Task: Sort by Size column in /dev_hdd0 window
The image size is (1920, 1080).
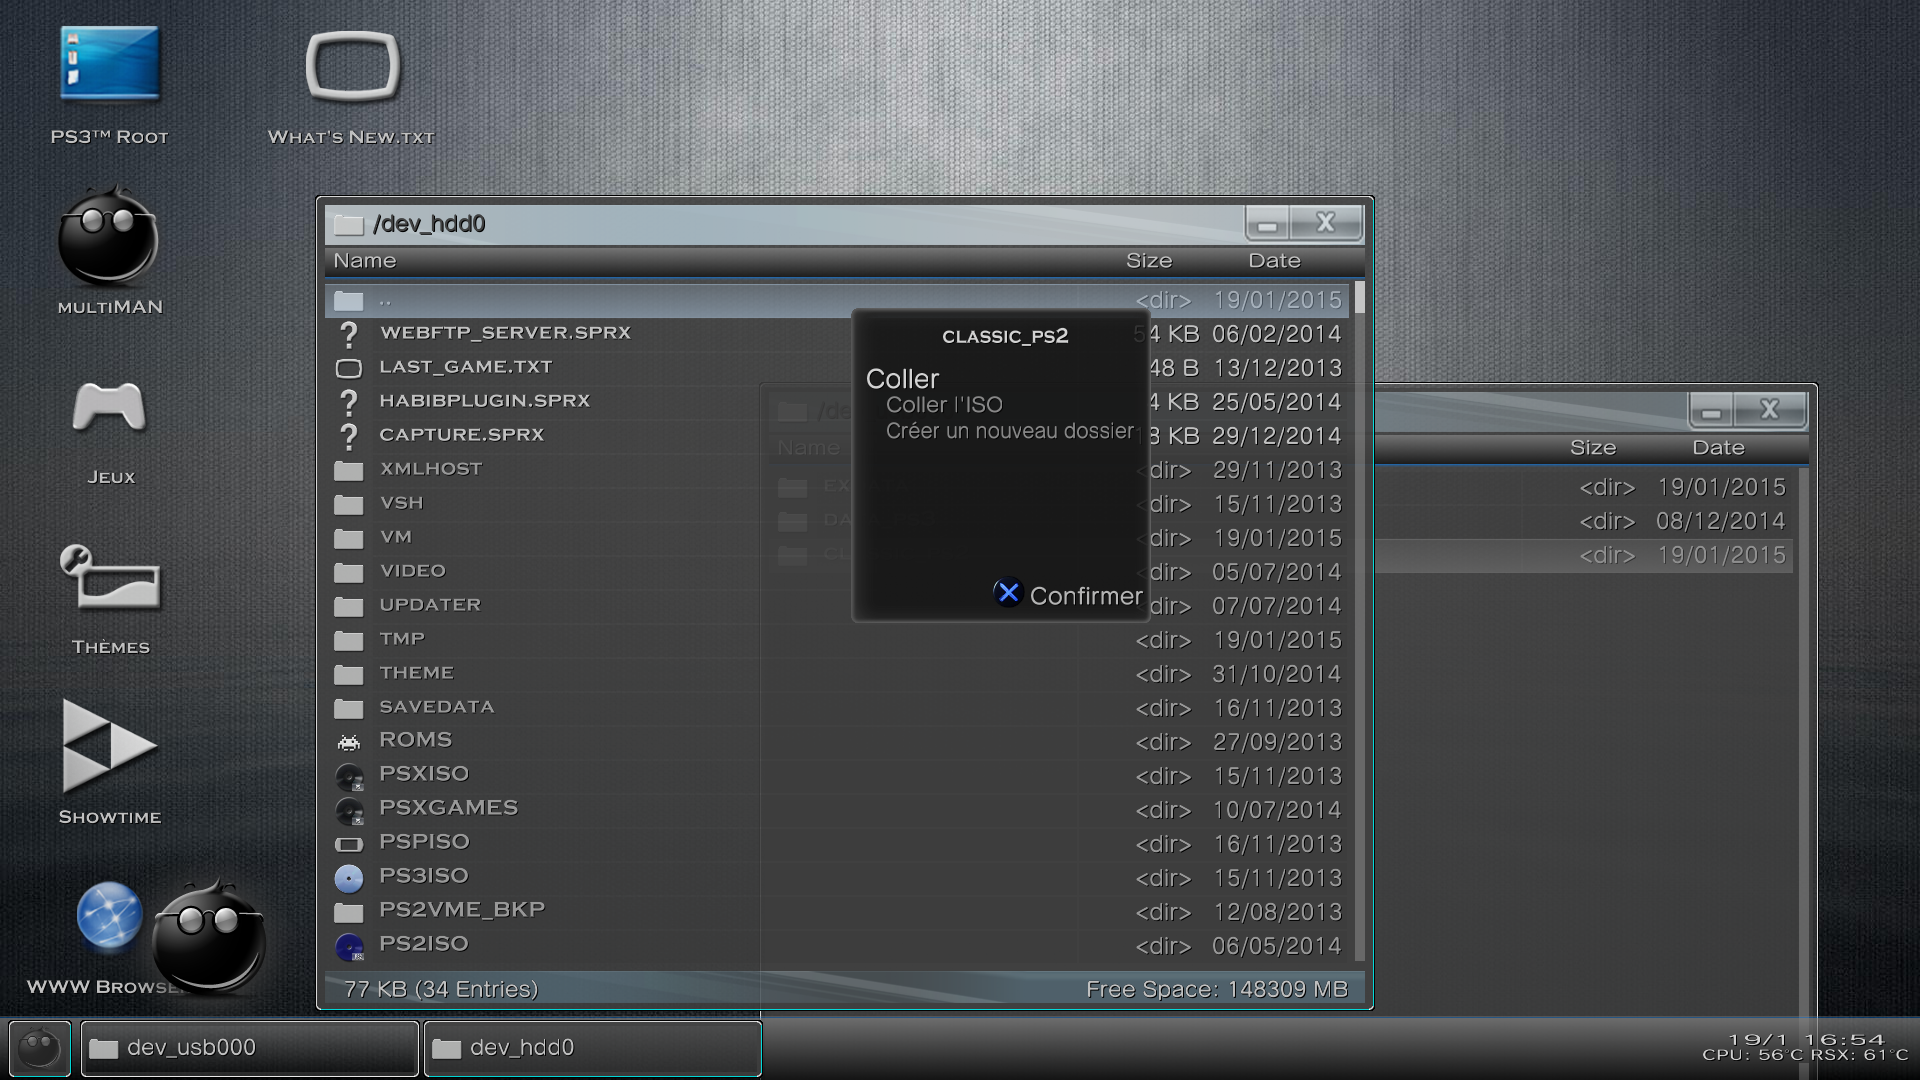Action: [x=1149, y=261]
